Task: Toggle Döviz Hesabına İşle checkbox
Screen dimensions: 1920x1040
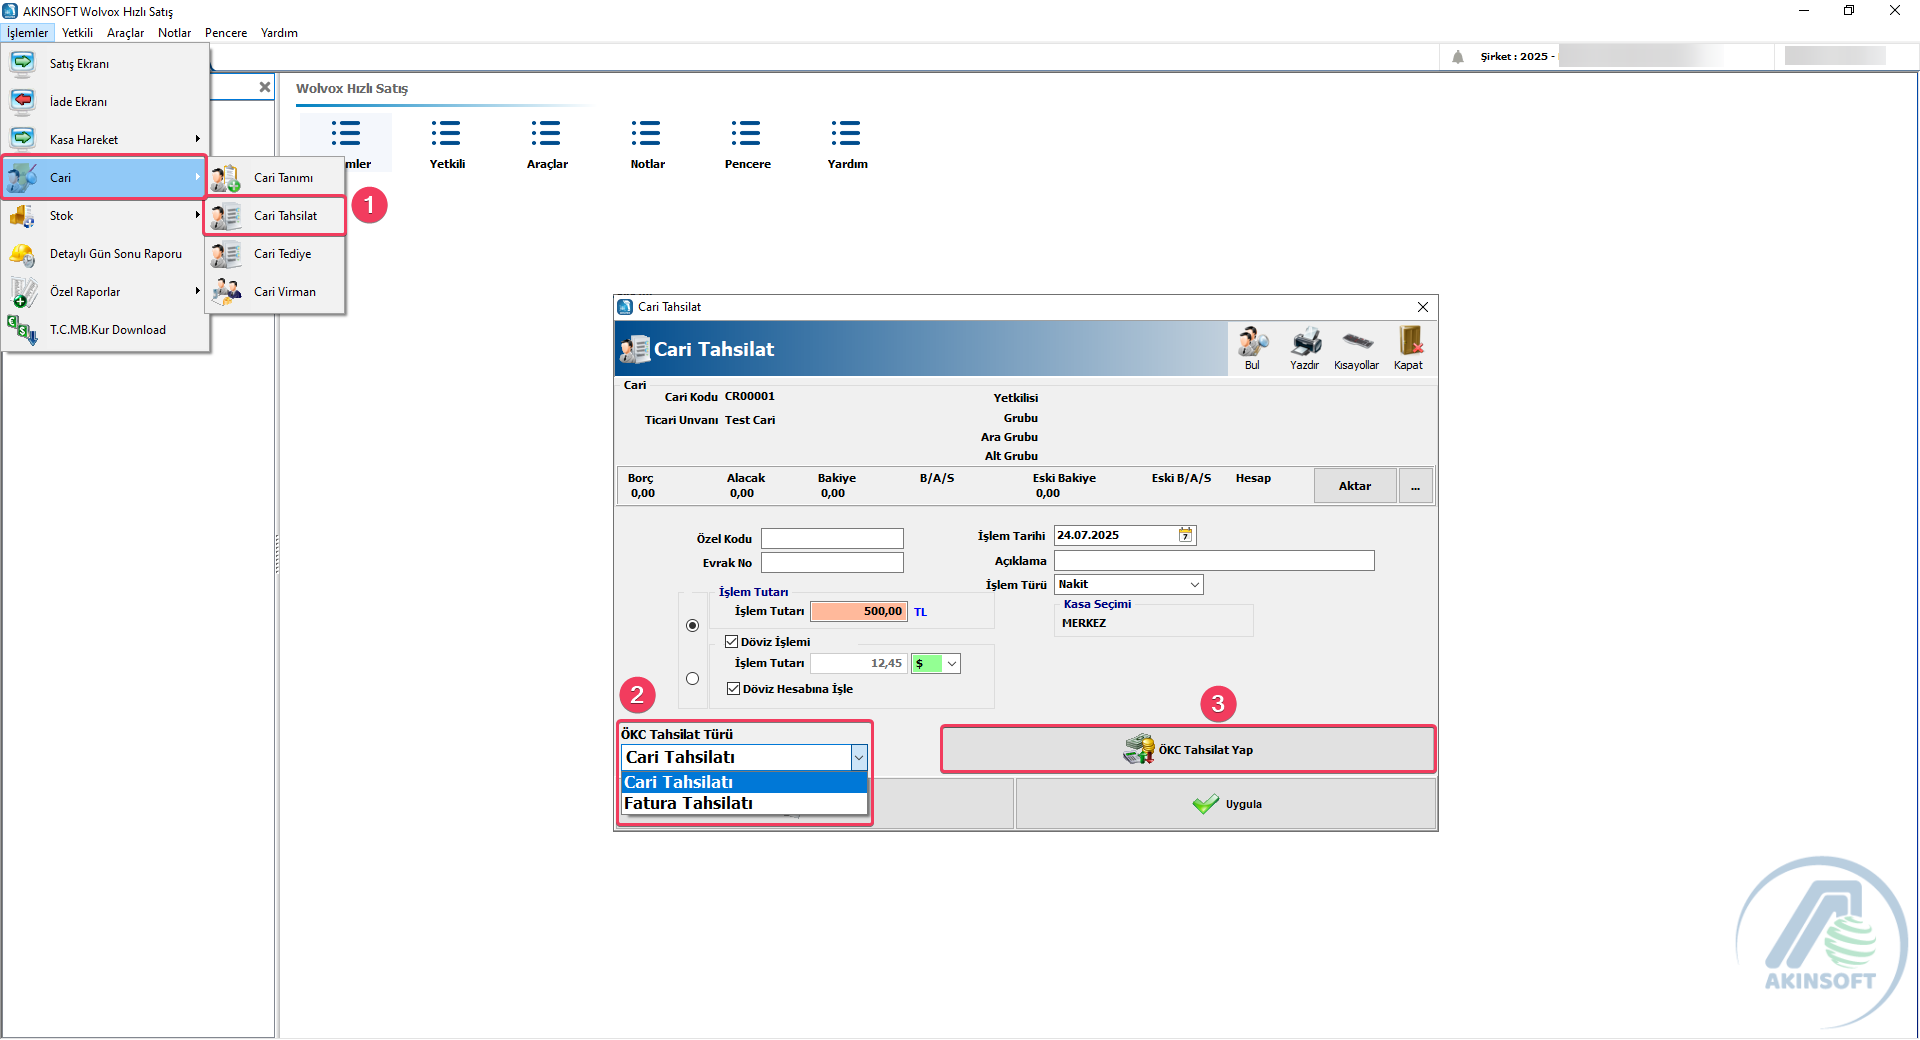Action: 734,689
